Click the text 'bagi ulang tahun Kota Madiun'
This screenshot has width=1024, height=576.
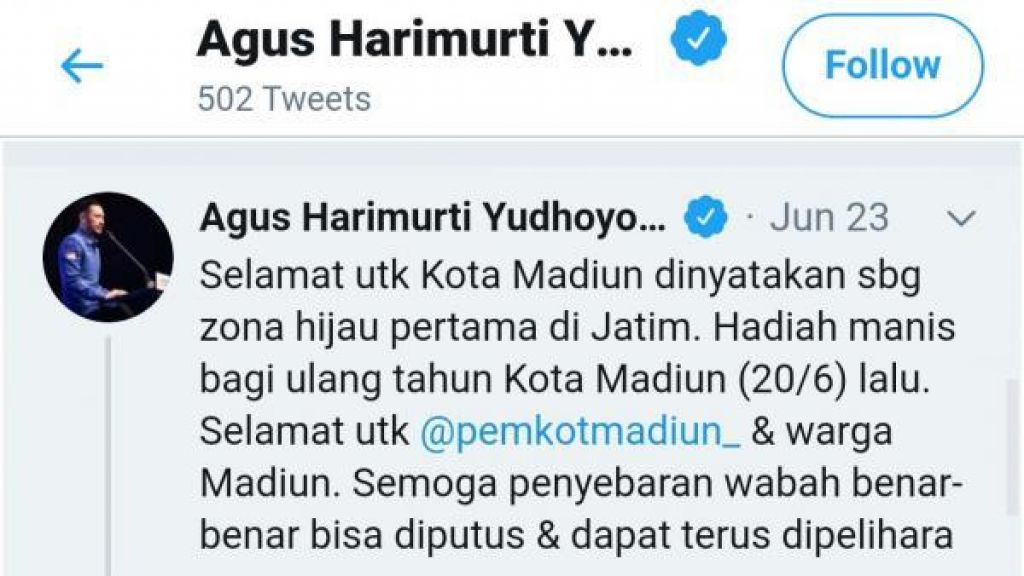click(462, 380)
